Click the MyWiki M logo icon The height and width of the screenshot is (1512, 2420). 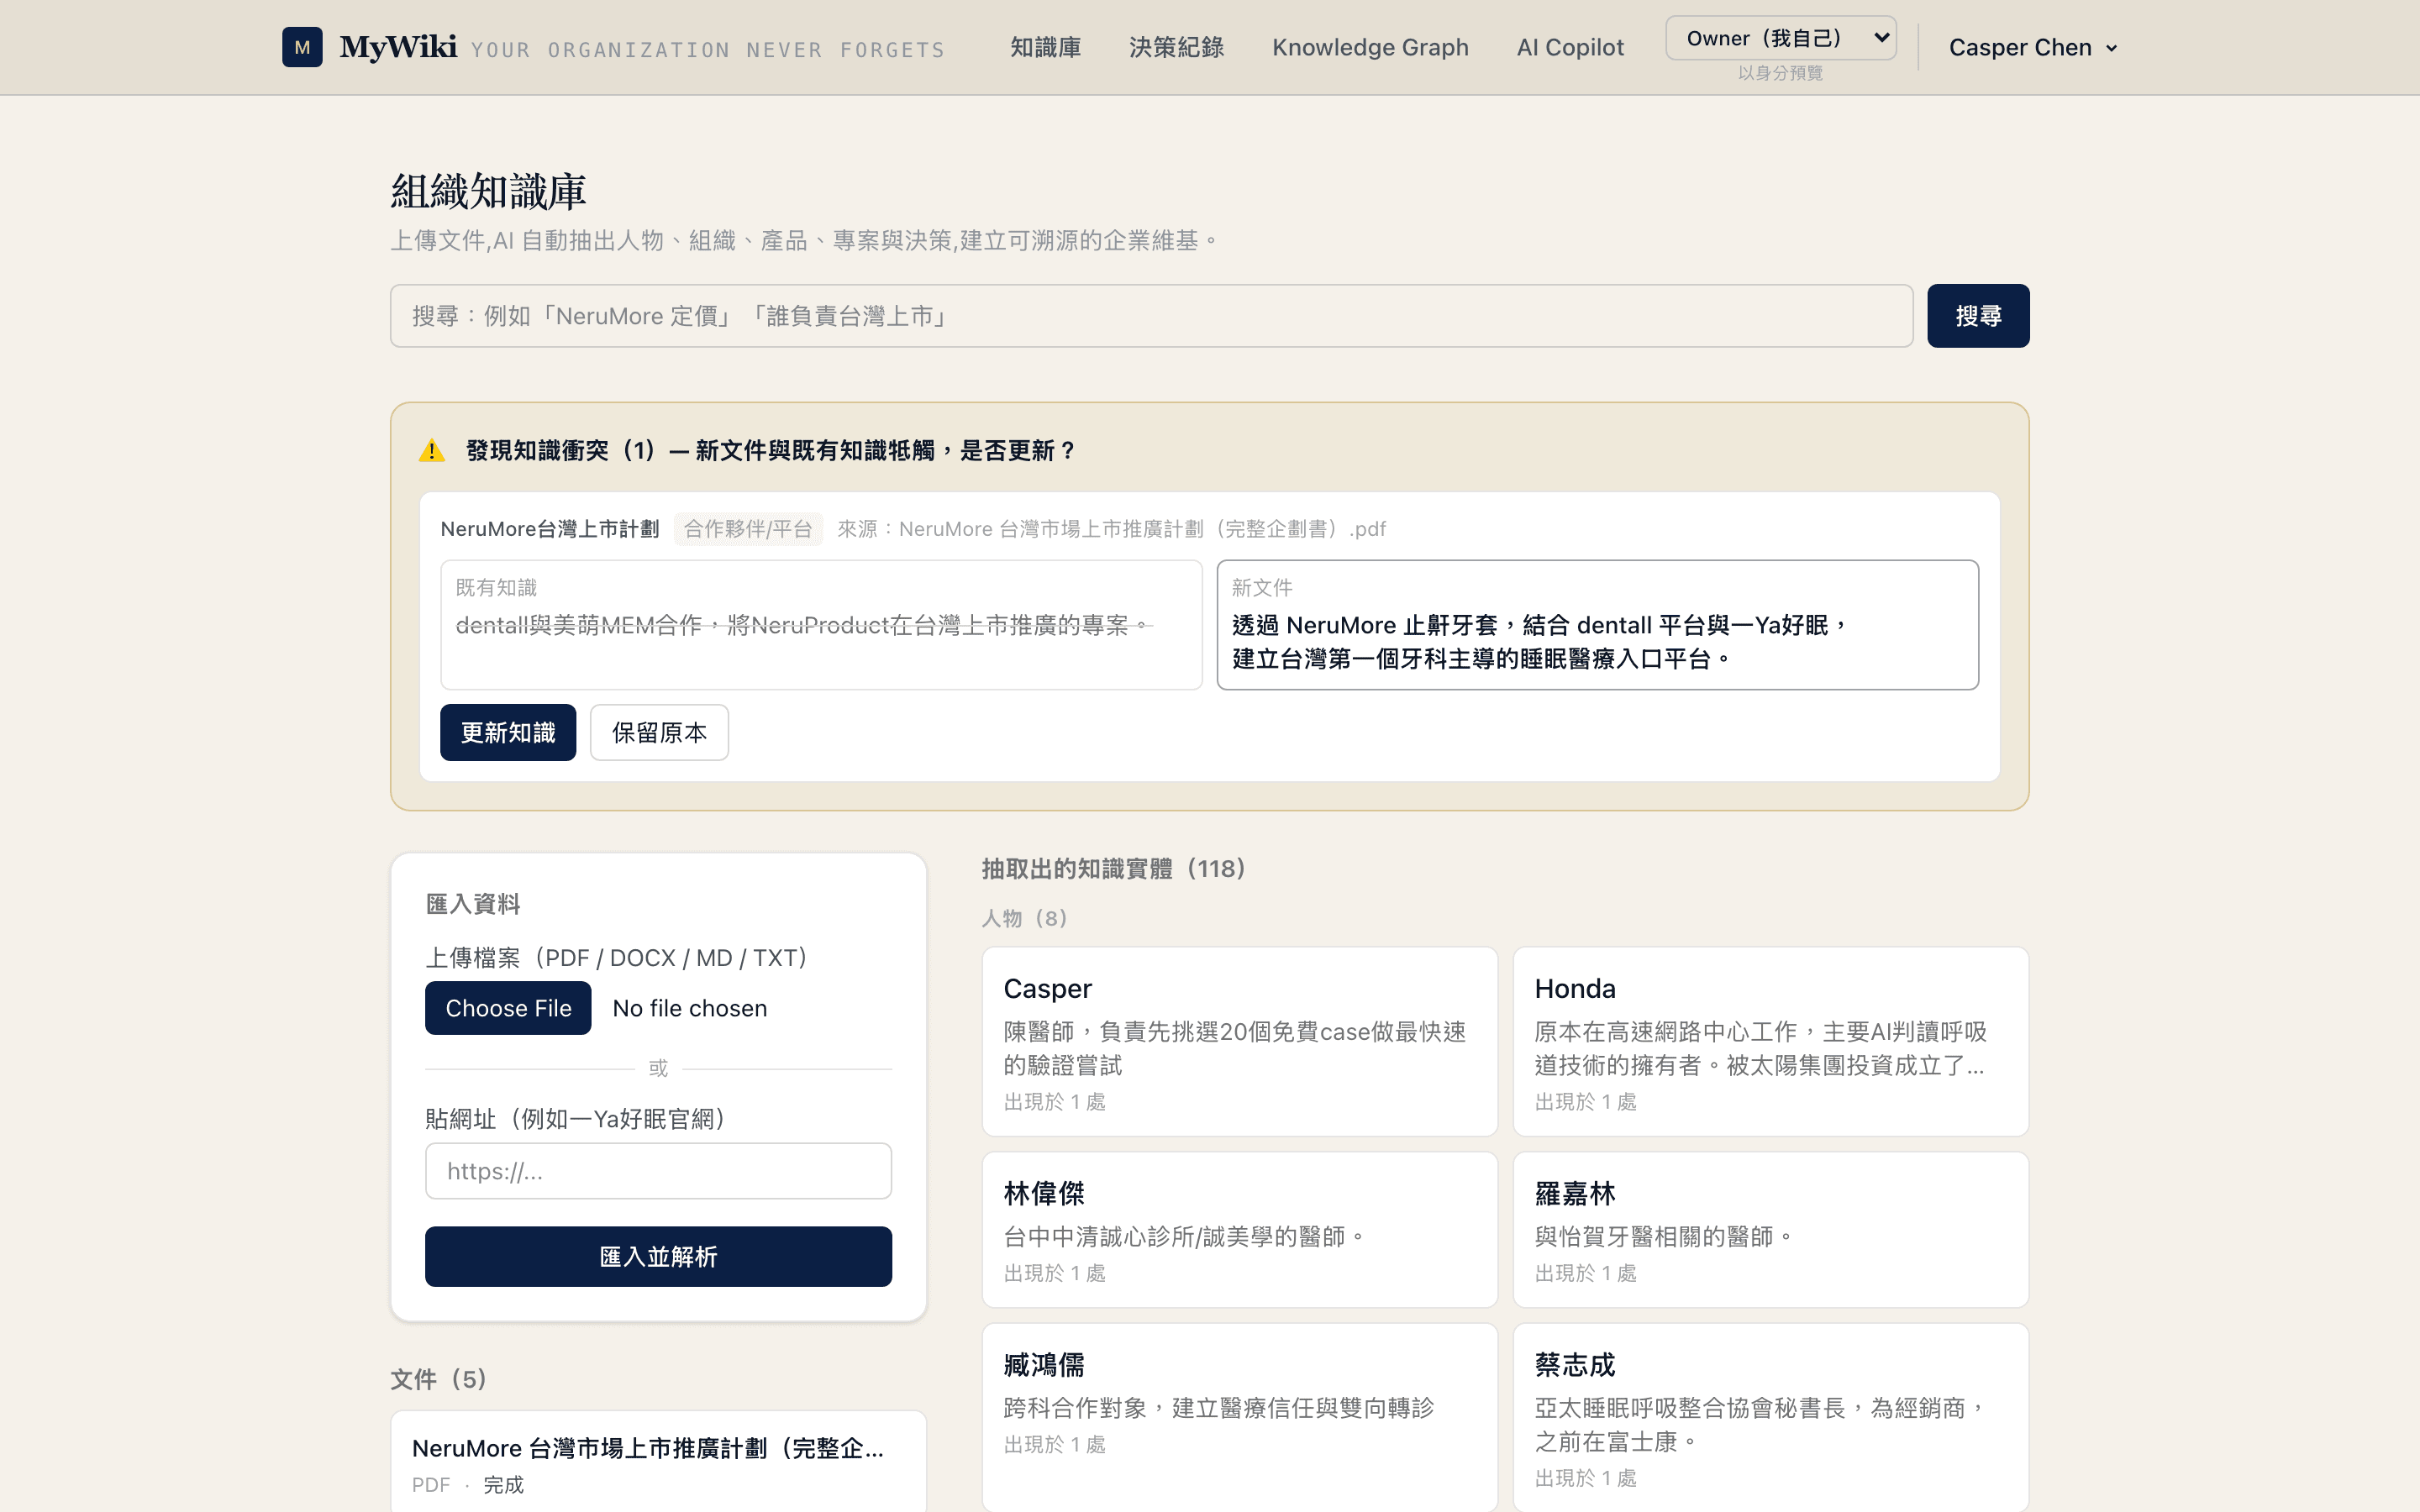302,47
